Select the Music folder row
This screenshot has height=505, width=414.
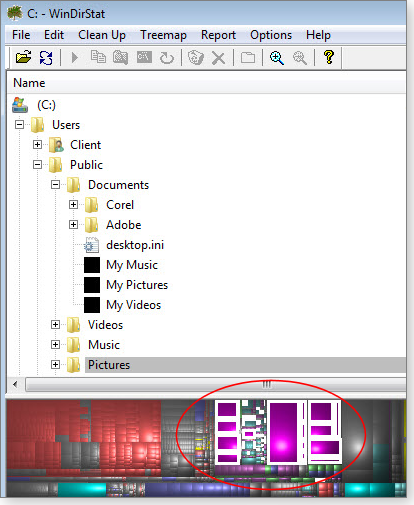click(x=104, y=345)
